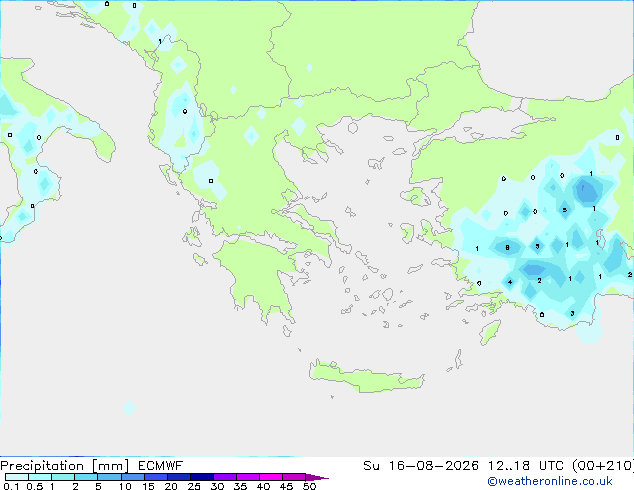
Task: Click the '(00+210)' forecast offset text
Action: [x=603, y=466]
